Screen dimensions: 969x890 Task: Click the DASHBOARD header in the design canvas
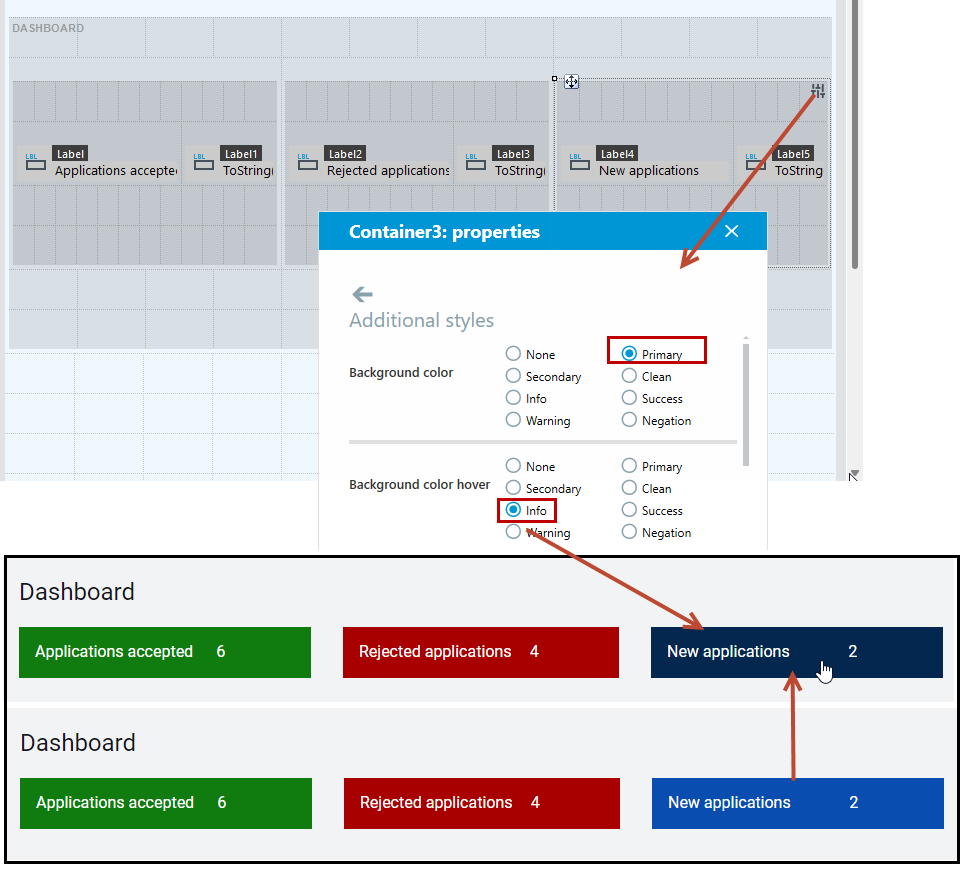[48, 28]
